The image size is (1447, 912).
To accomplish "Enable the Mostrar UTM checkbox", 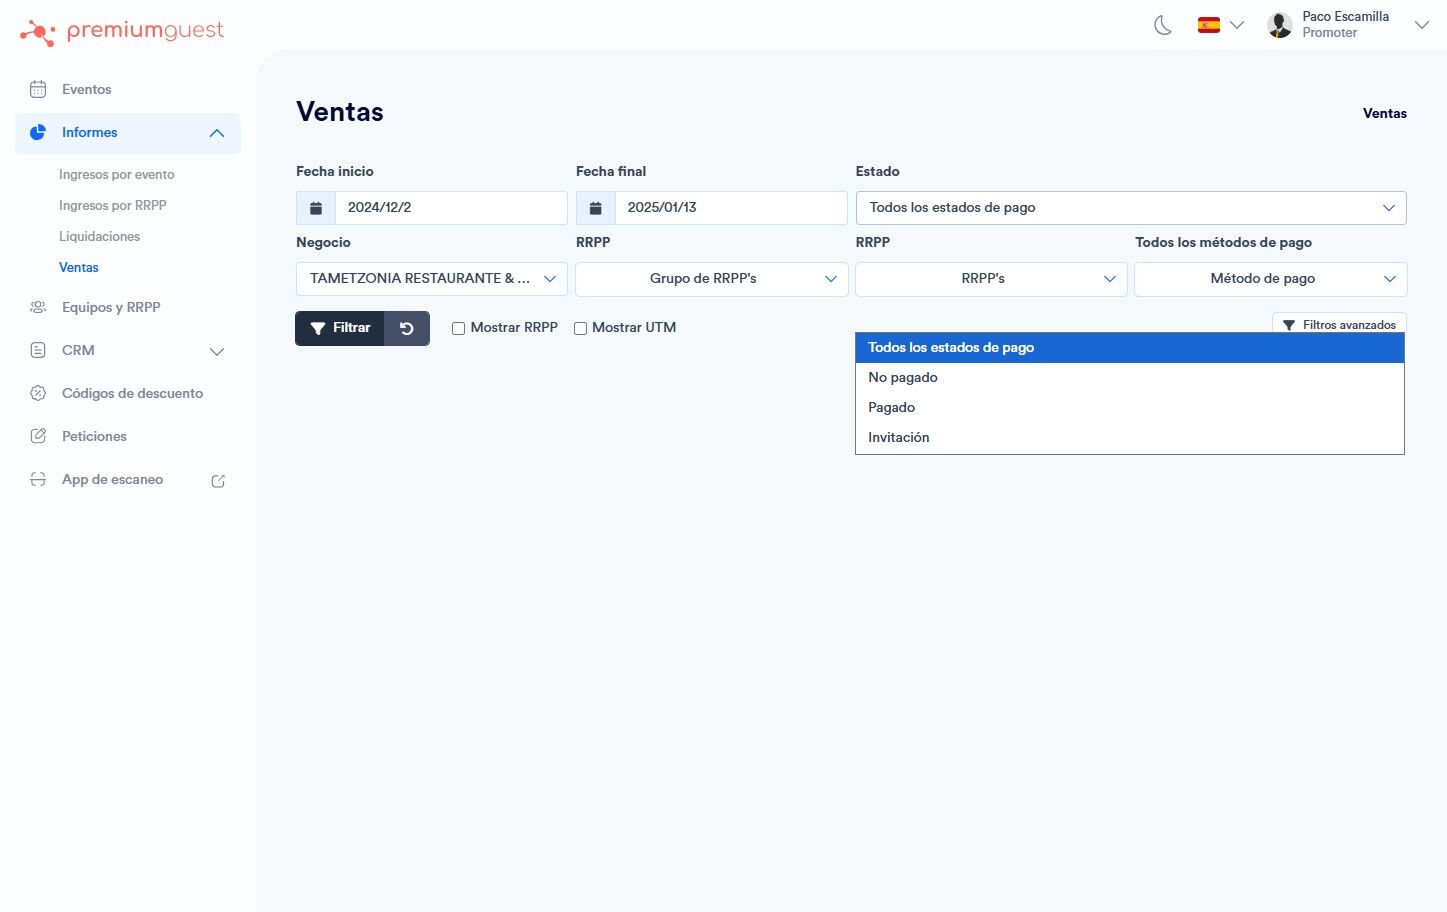I will click(580, 328).
